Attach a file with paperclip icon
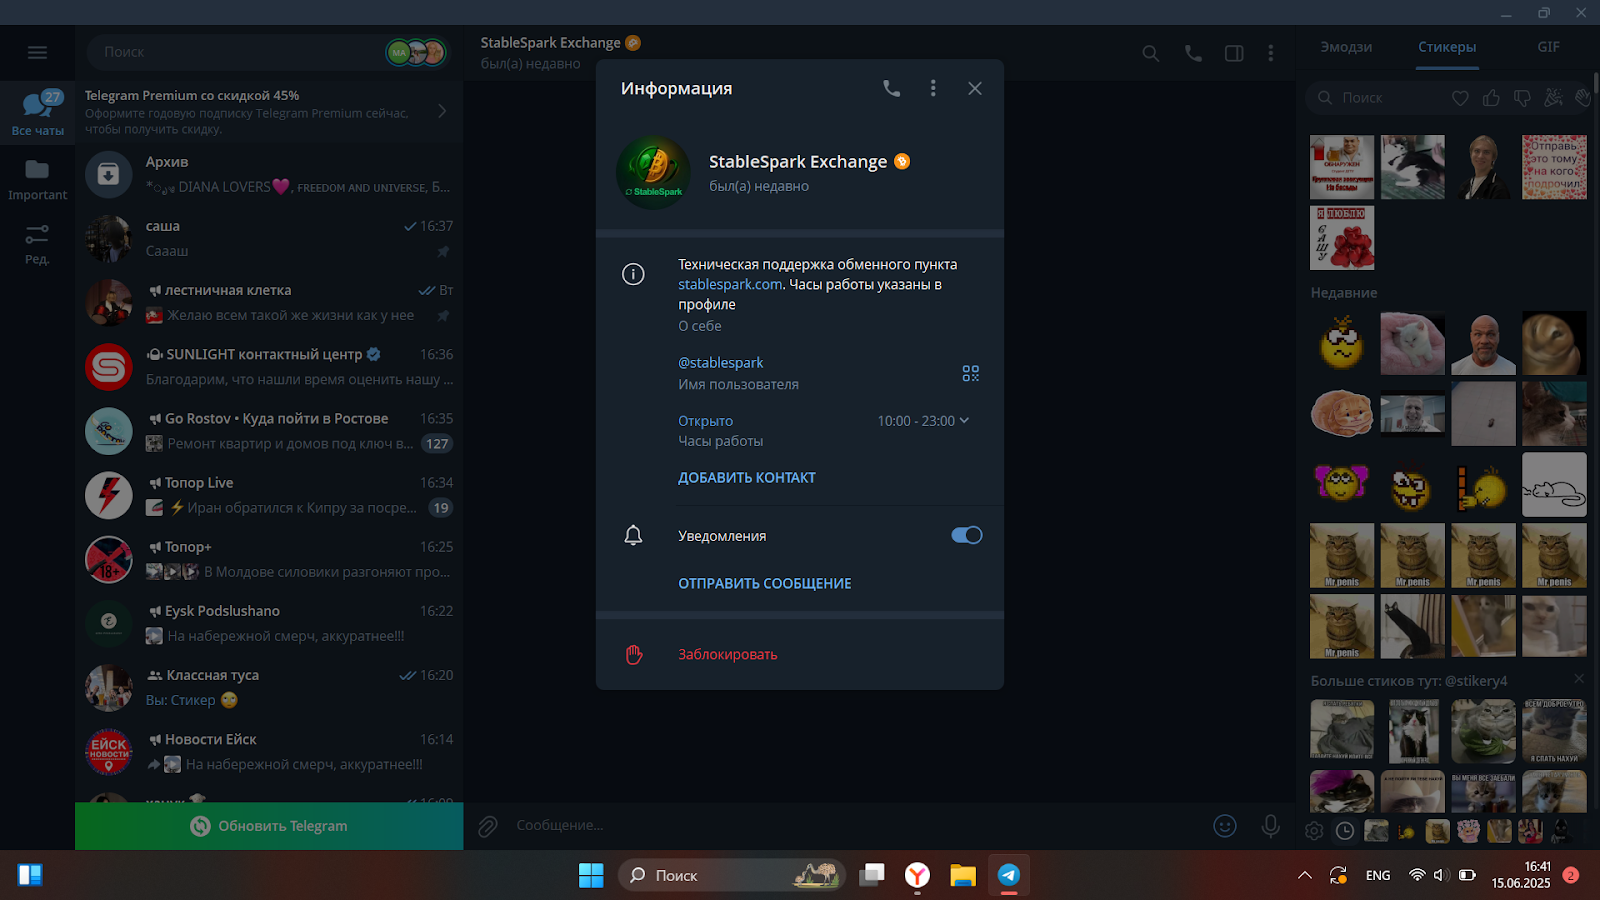Image resolution: width=1600 pixels, height=900 pixels. pos(488,826)
